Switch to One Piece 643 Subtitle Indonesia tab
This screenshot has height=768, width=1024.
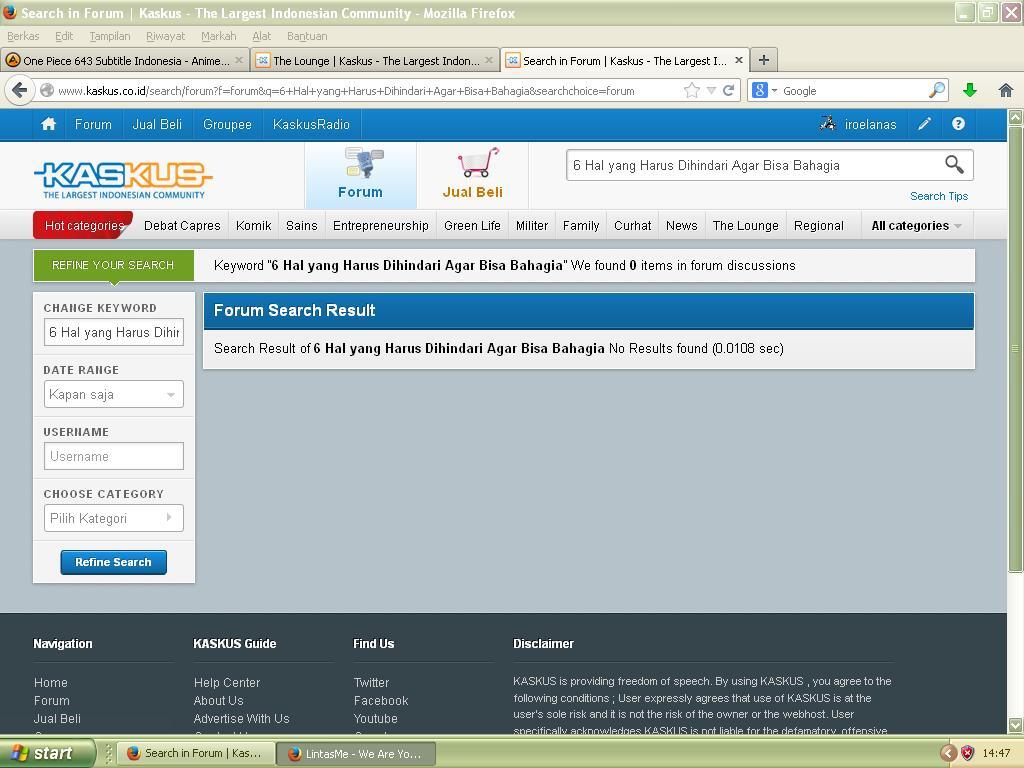(x=124, y=60)
